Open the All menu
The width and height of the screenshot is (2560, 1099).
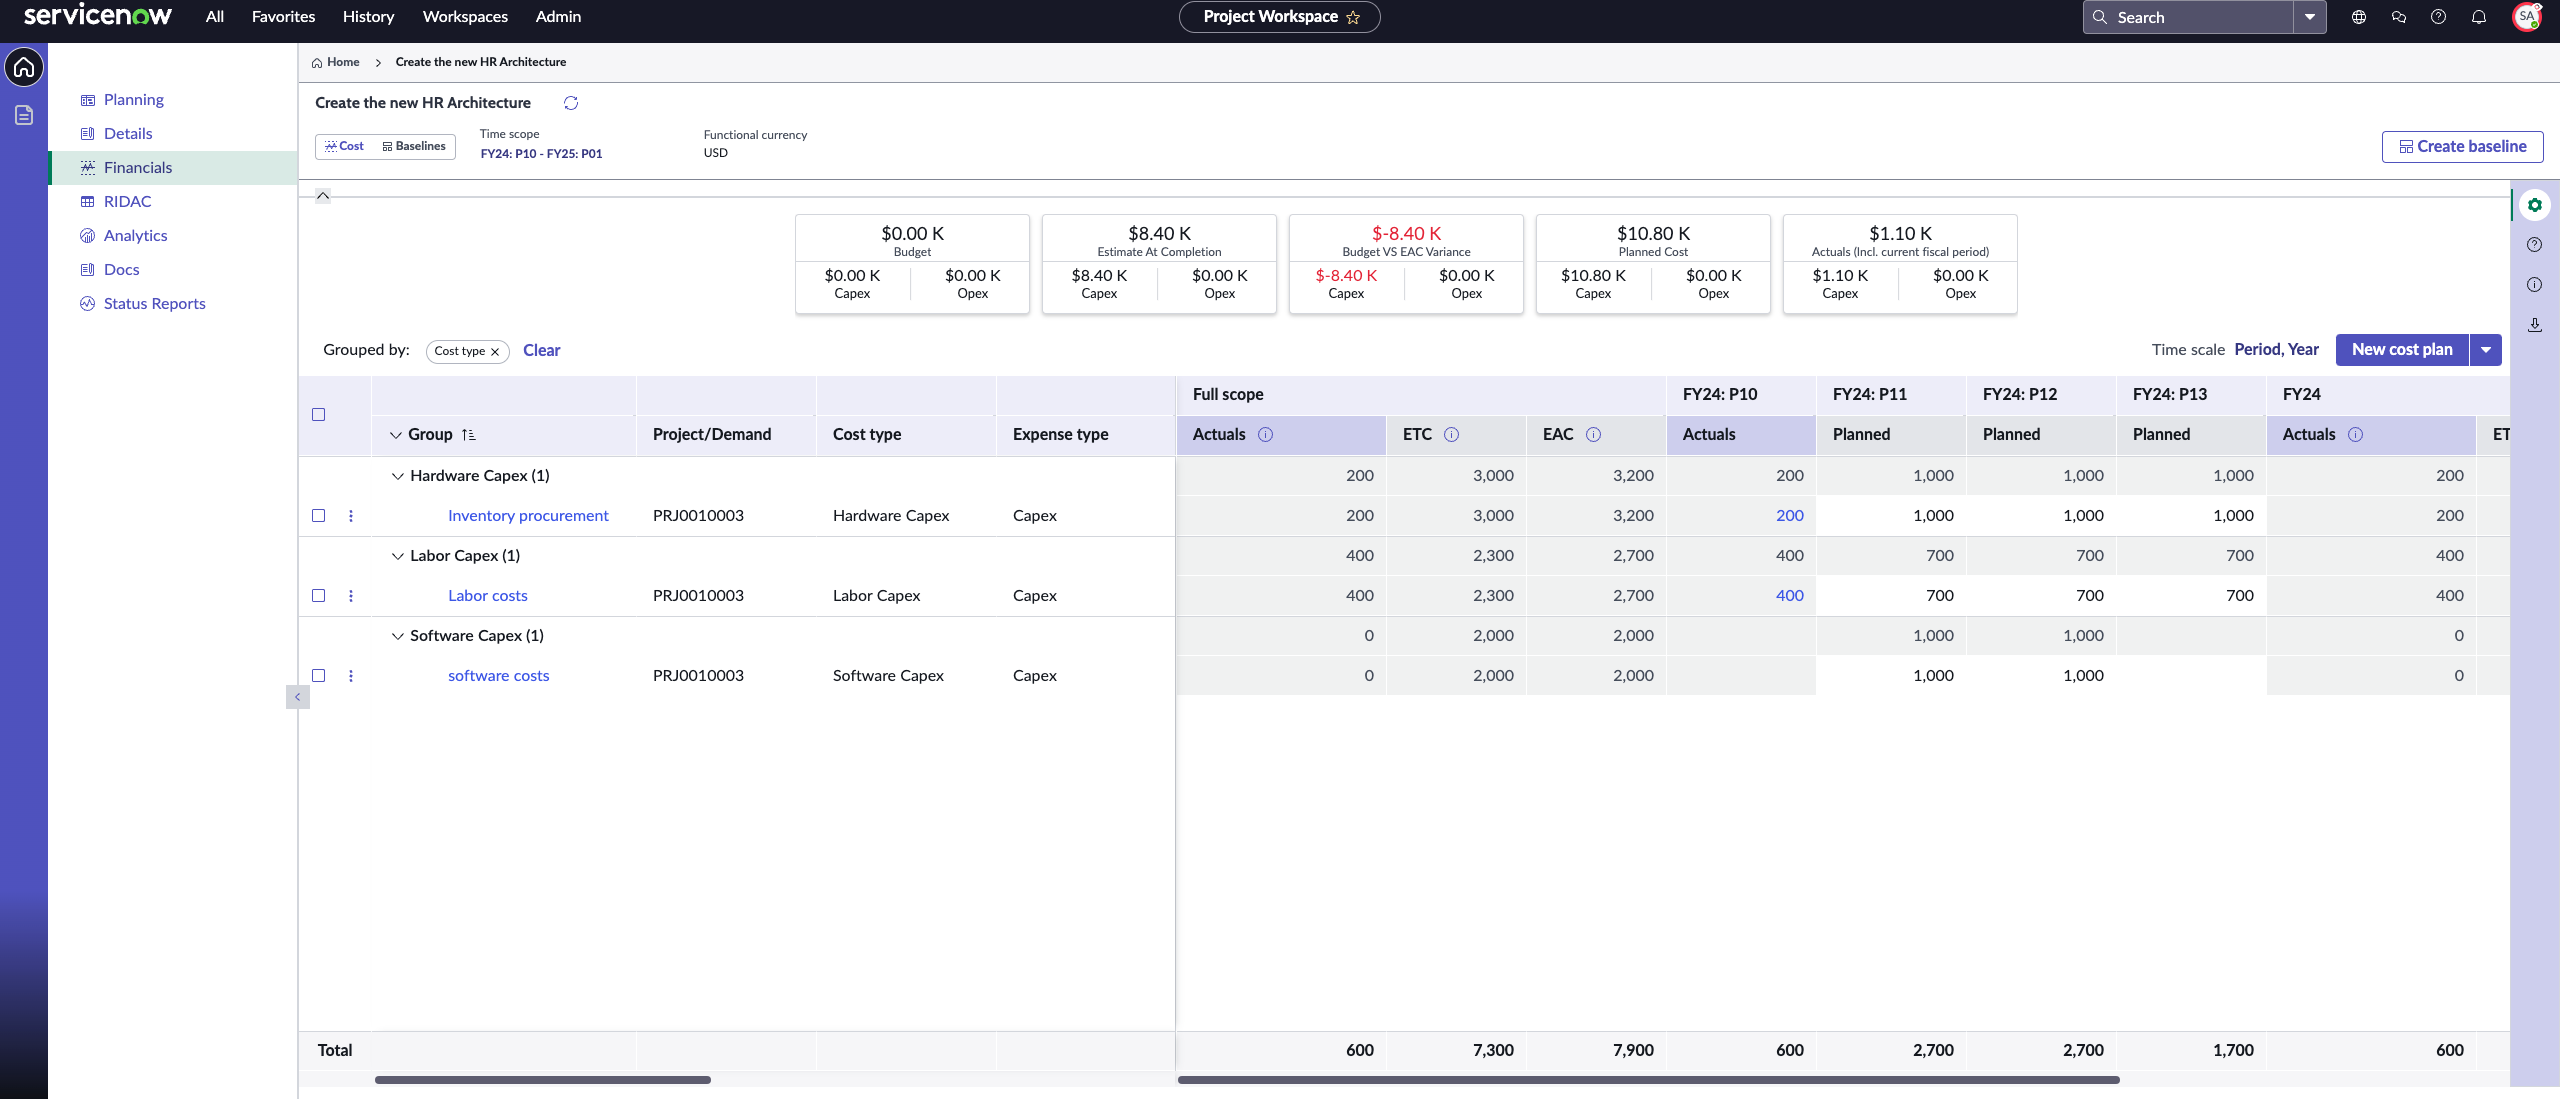click(215, 17)
